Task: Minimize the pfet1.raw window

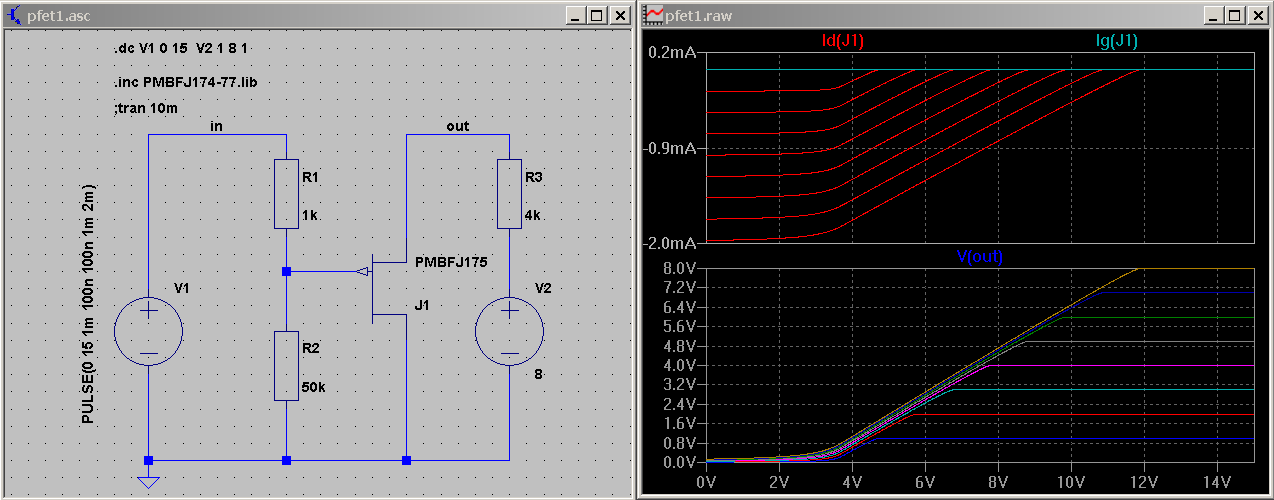Action: click(x=1213, y=15)
